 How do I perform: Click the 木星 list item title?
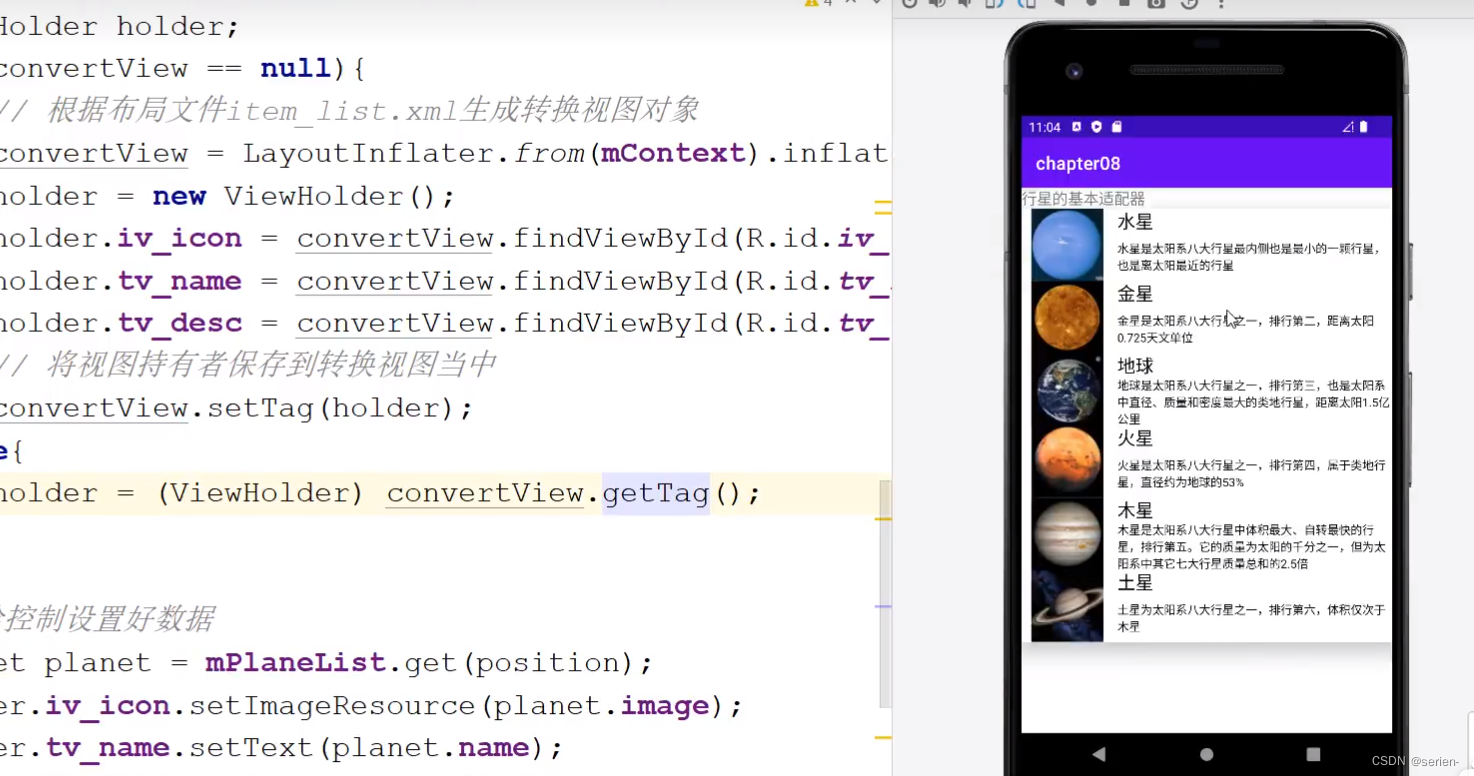pyautogui.click(x=1135, y=510)
